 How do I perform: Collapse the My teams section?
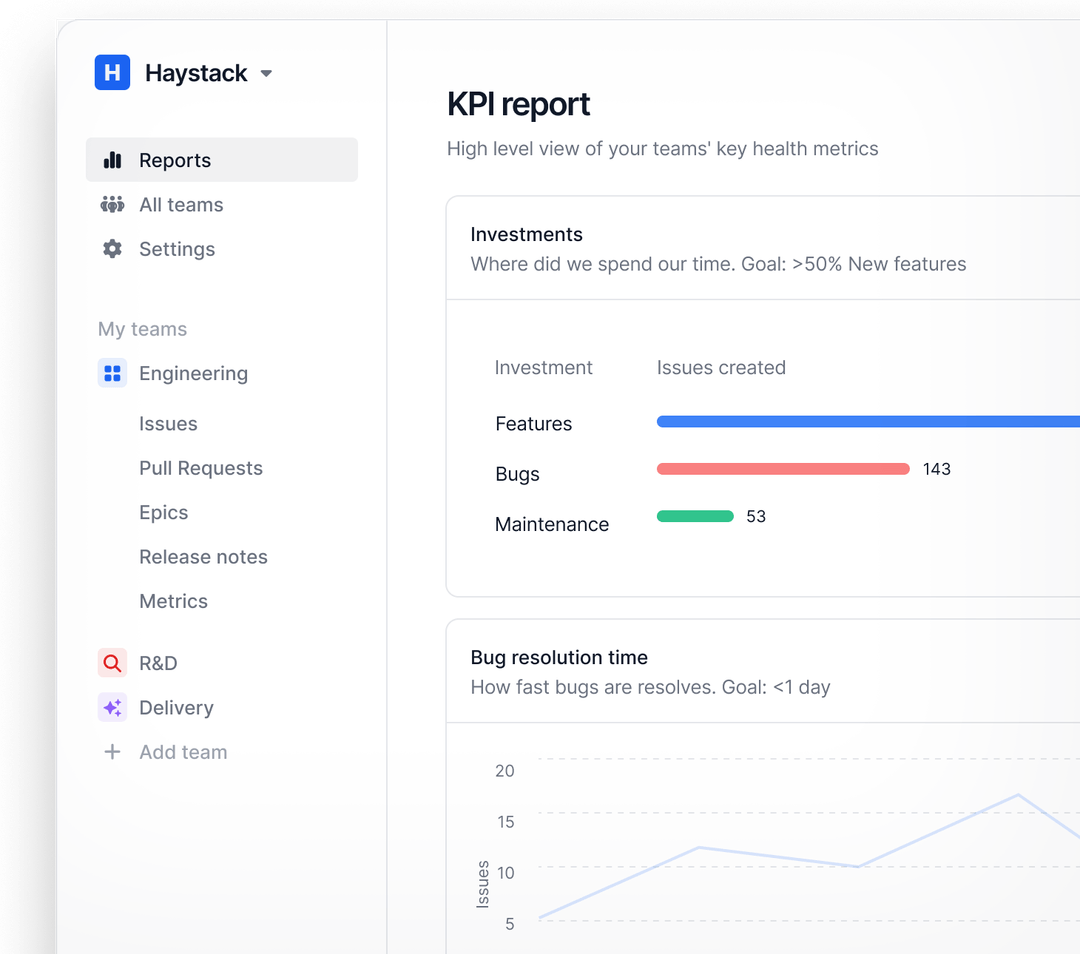[x=142, y=328]
